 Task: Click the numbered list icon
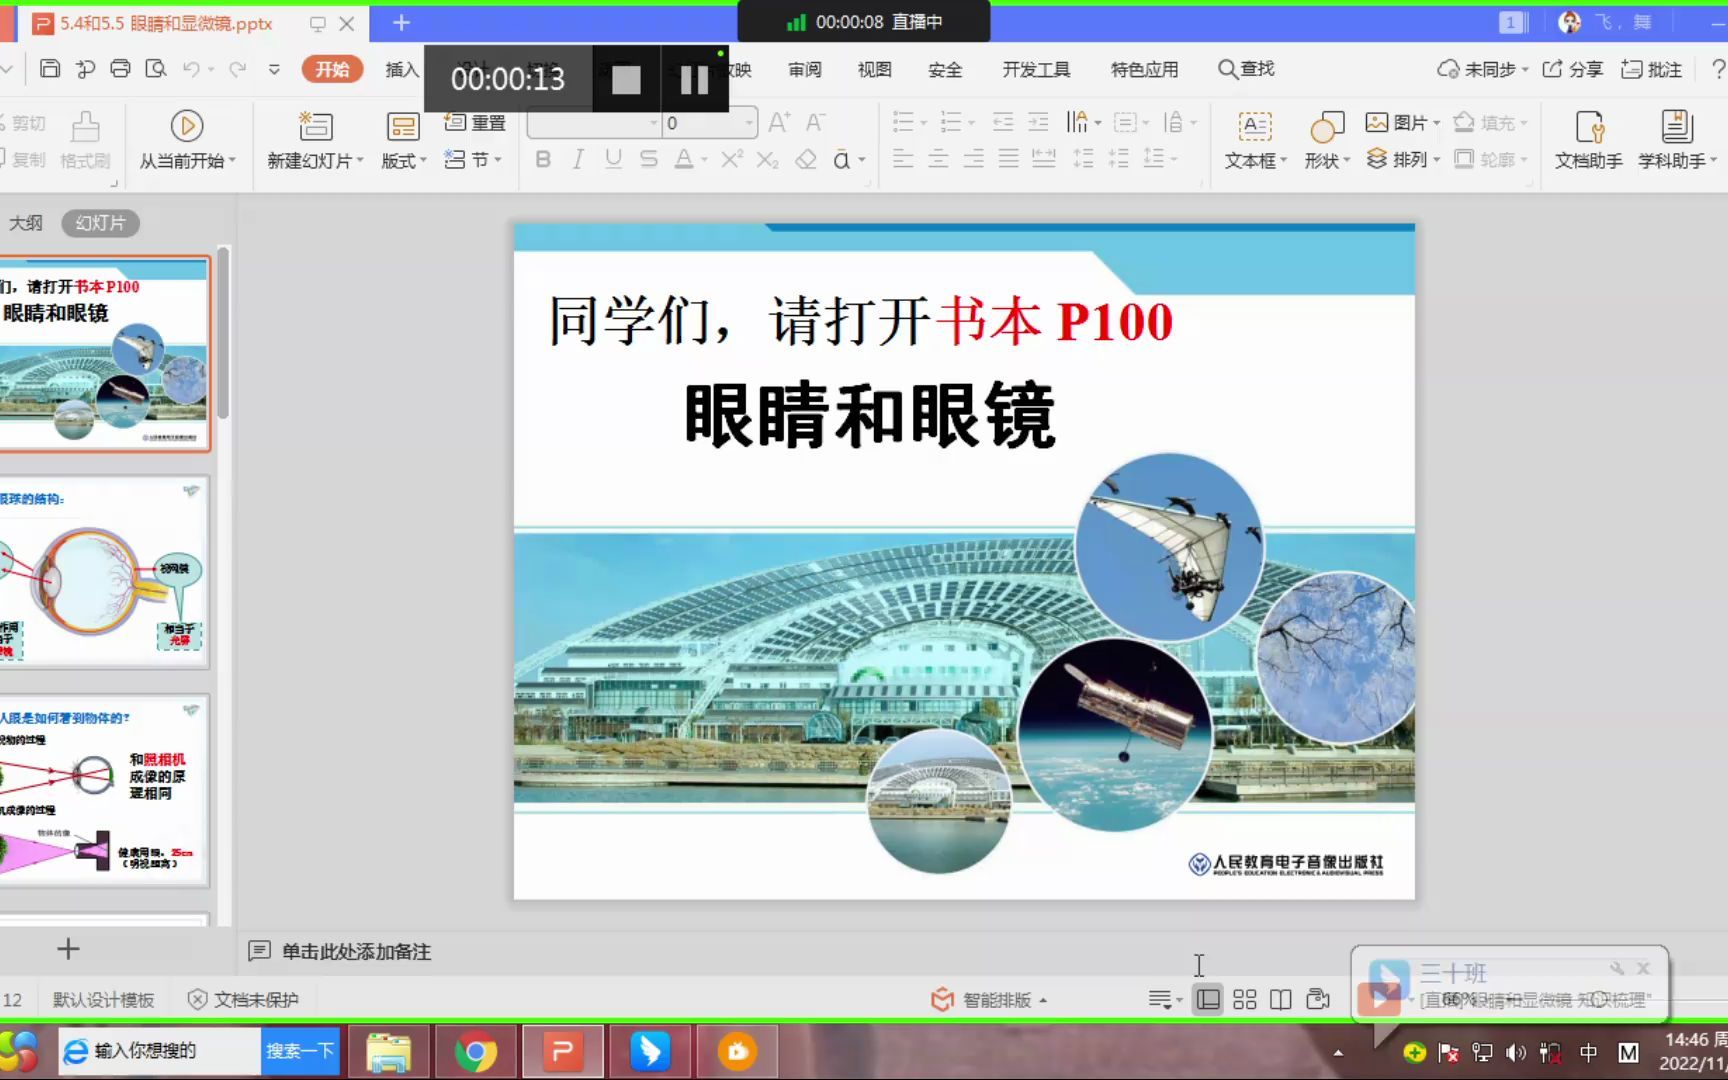(x=951, y=122)
